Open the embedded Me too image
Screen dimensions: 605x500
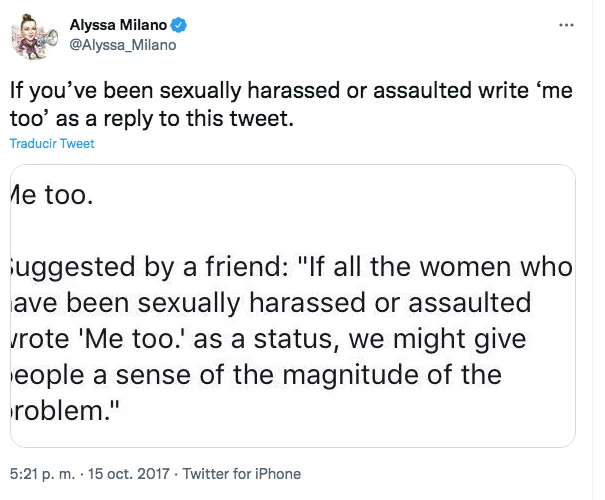pos(292,305)
